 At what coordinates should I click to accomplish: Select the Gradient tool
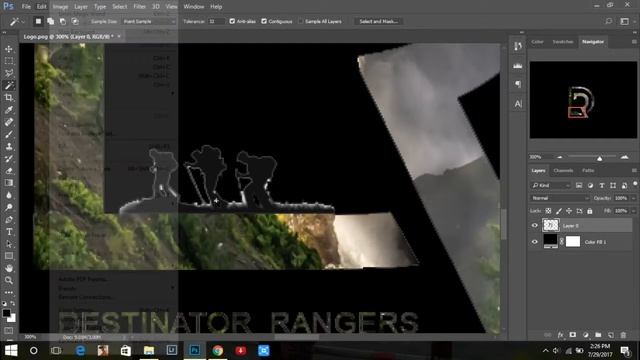click(9, 183)
